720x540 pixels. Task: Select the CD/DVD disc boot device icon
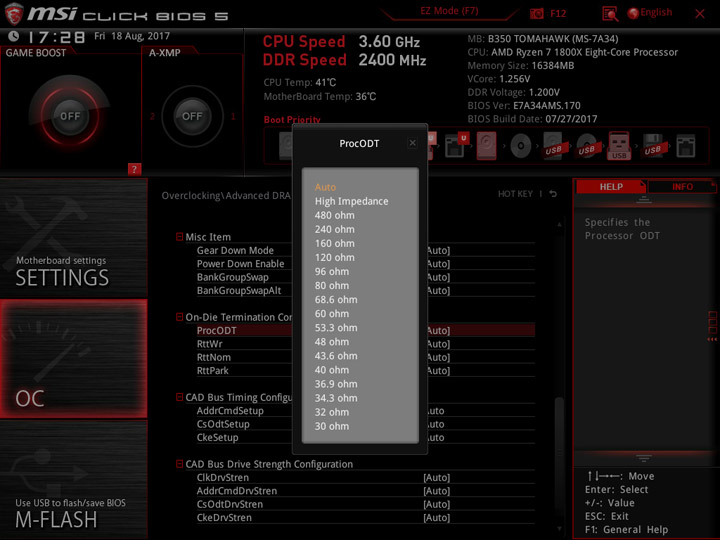click(521, 146)
